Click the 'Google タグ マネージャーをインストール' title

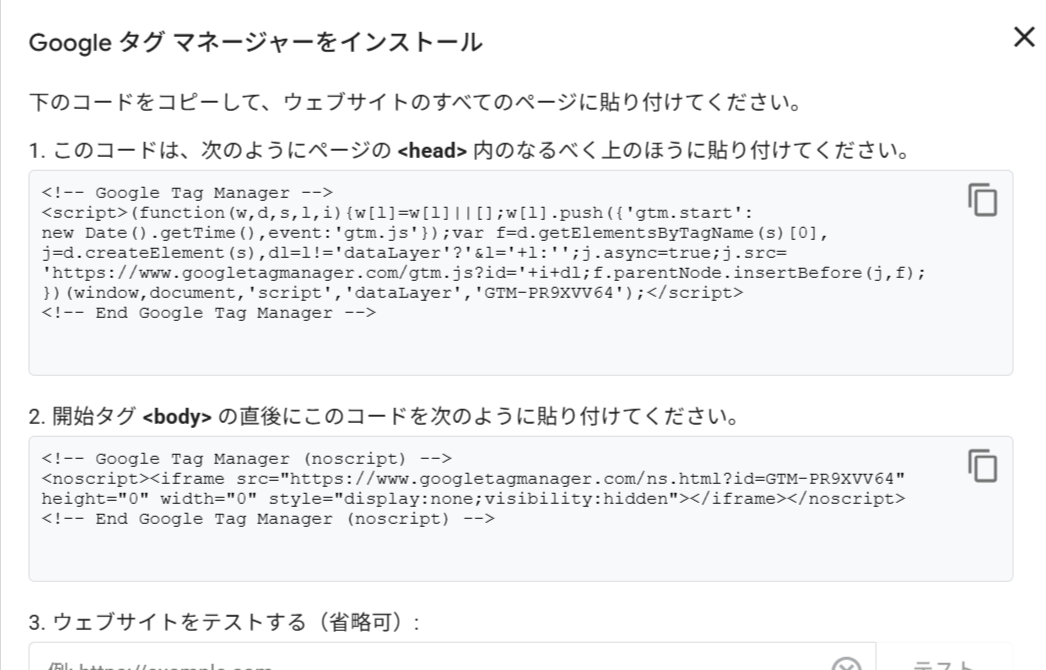click(255, 42)
